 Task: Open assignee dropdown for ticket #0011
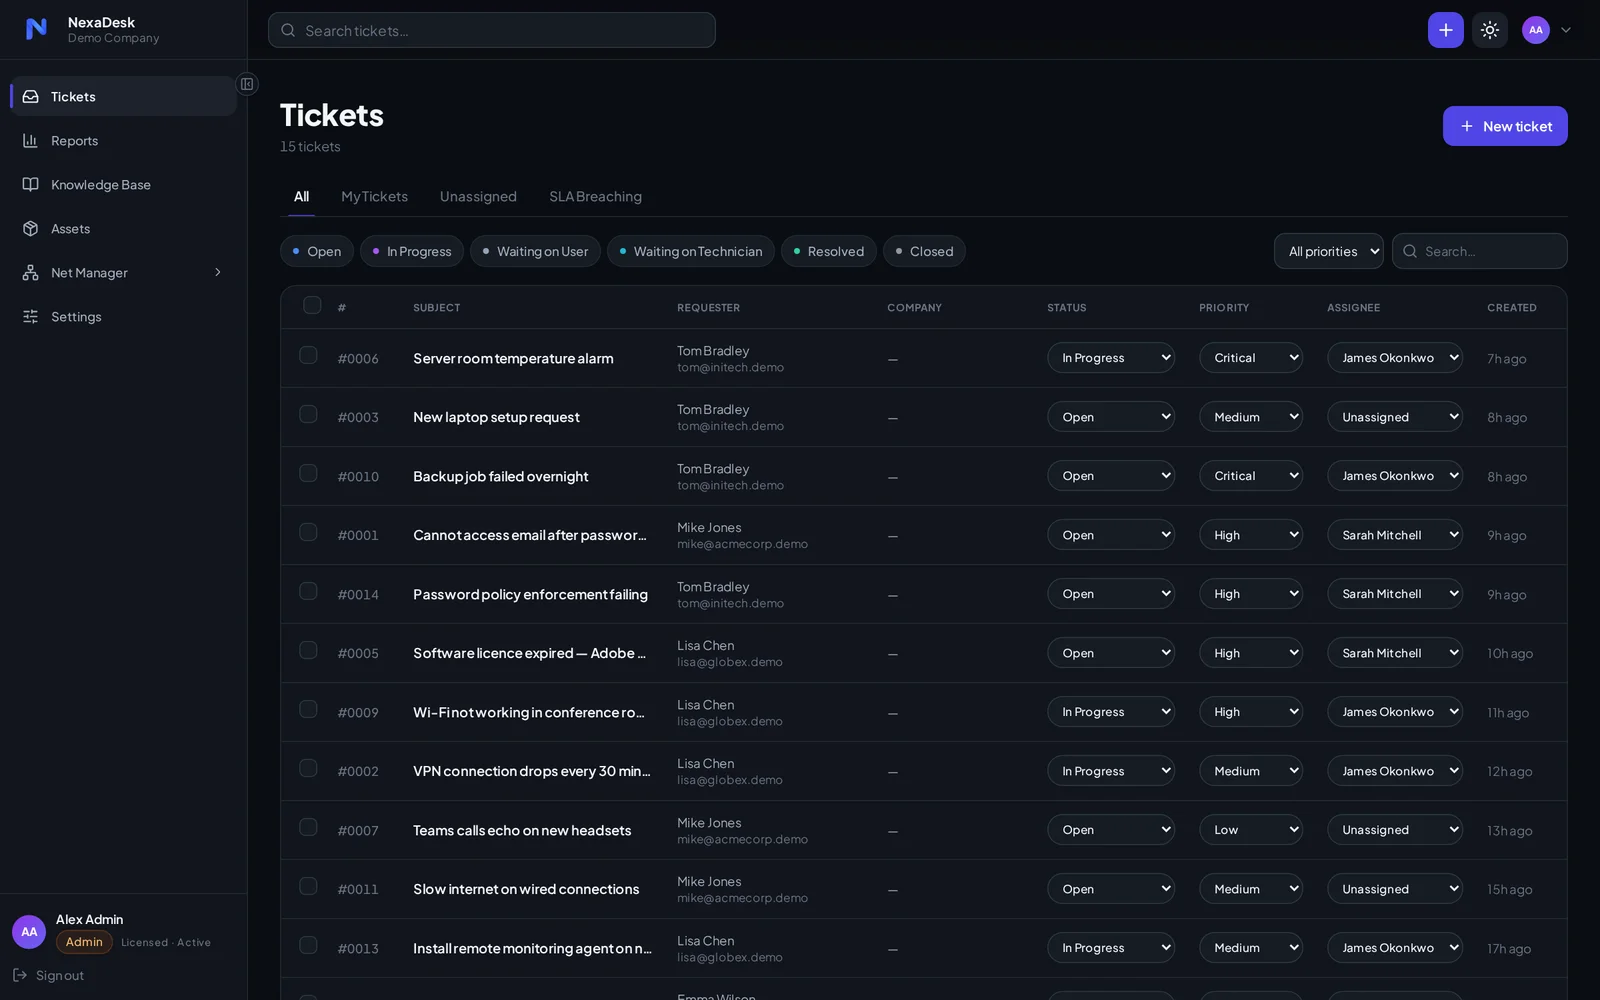tap(1394, 889)
